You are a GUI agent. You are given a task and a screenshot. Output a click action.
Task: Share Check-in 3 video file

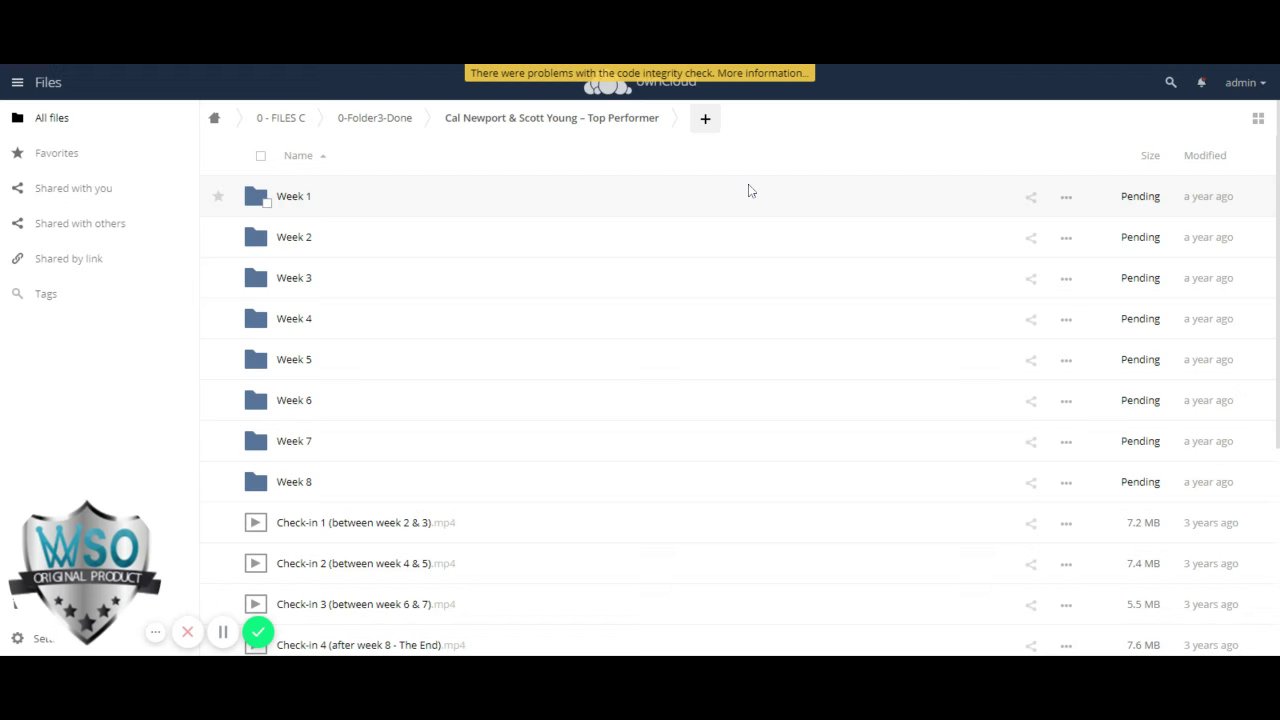1031,605
